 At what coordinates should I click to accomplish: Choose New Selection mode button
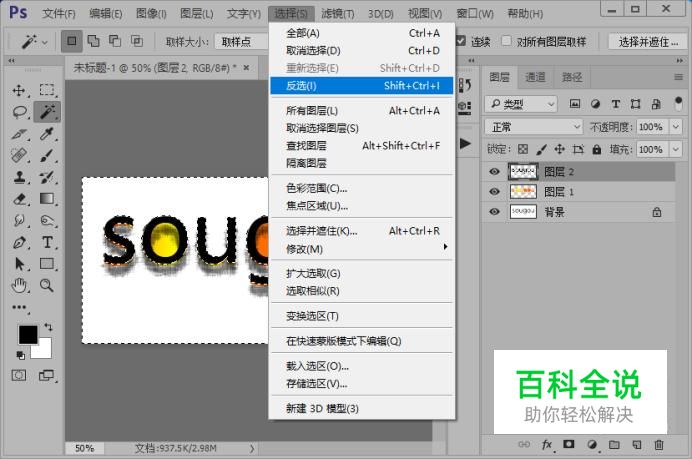click(71, 41)
